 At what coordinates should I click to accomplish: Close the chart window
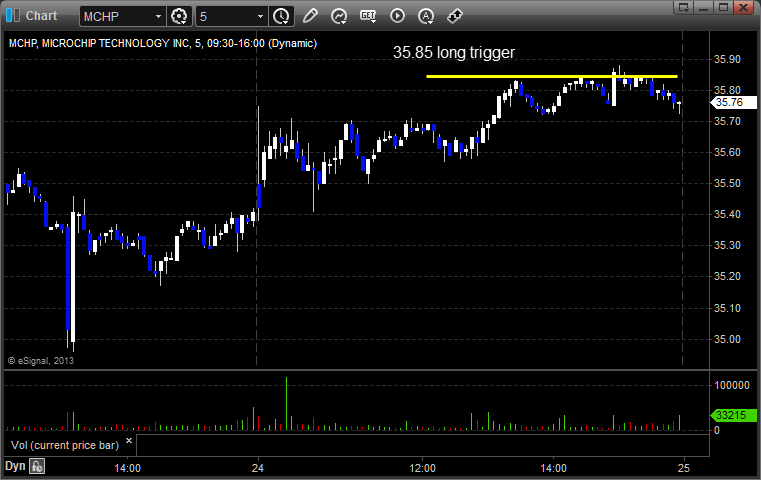click(743, 7)
